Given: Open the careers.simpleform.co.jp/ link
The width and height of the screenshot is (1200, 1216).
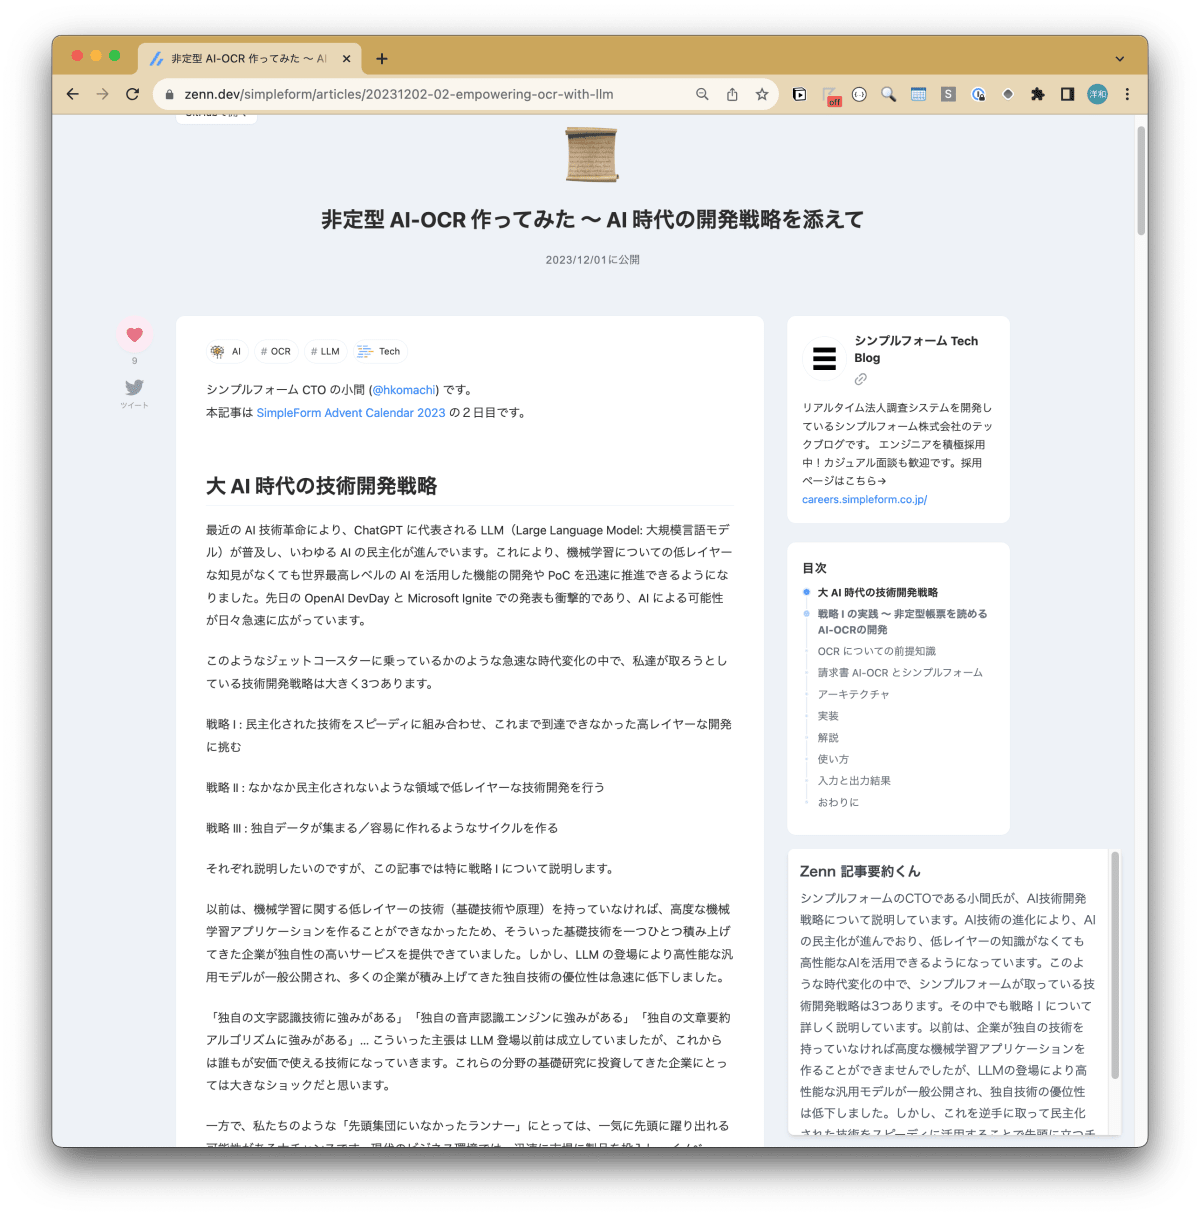Looking at the screenshot, I should tap(864, 499).
